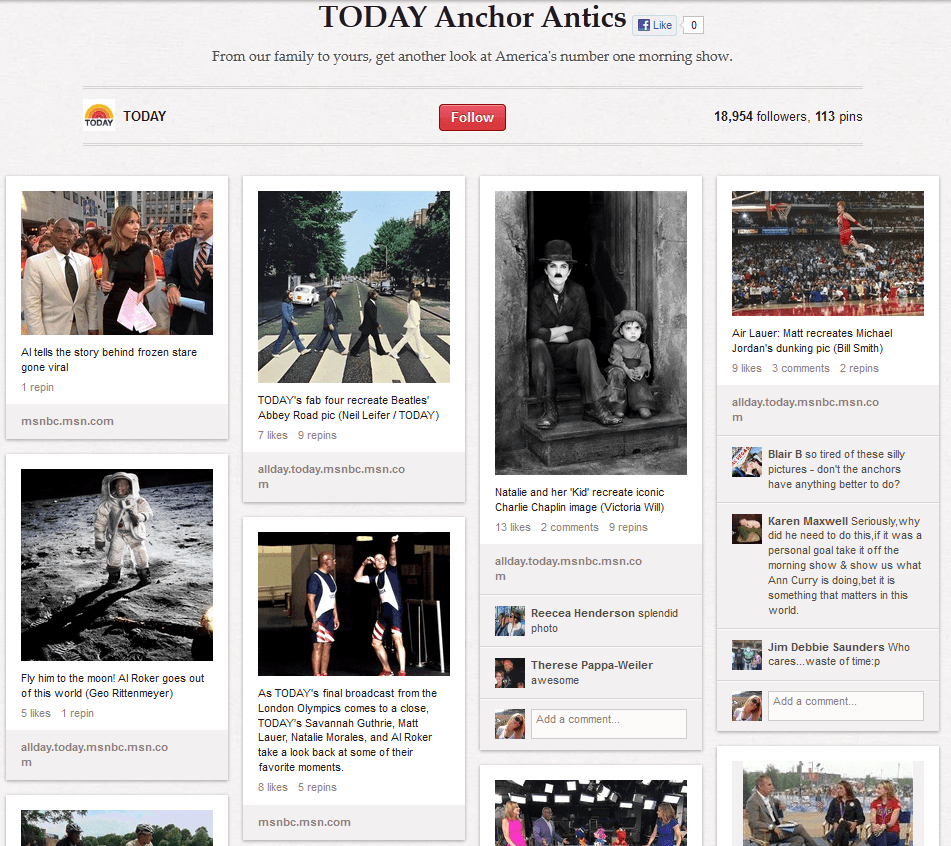Open the TODAY profile name link
This screenshot has height=846, width=951.
[145, 116]
